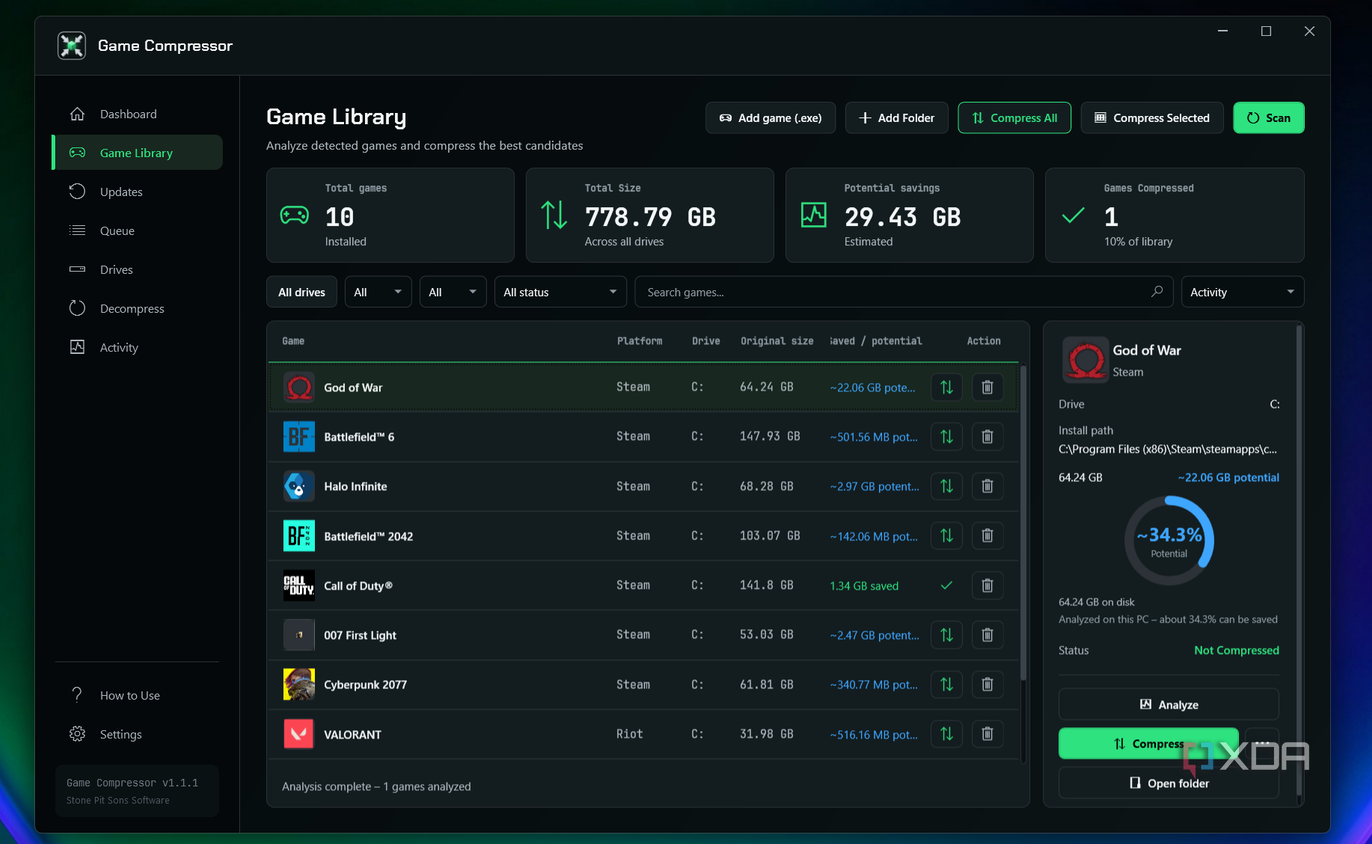
Task: Delete the Halo Infinite entry via trash icon
Action: click(x=987, y=486)
